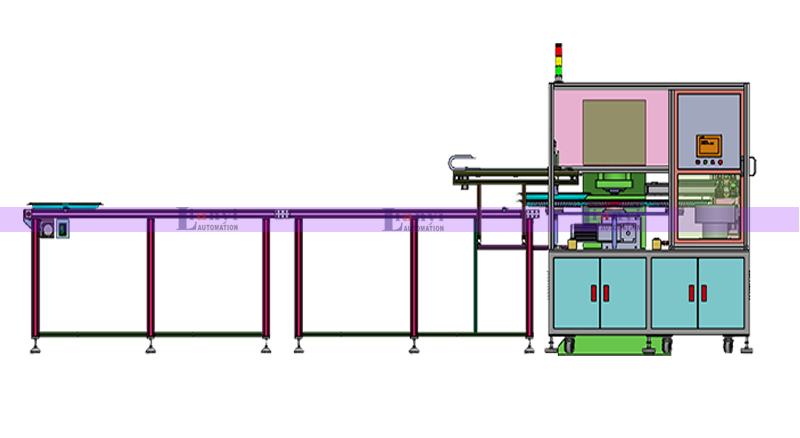This screenshot has width=800, height=438.
Task: Click the red handle on the leftmost cabinet door
Action: pos(593,293)
